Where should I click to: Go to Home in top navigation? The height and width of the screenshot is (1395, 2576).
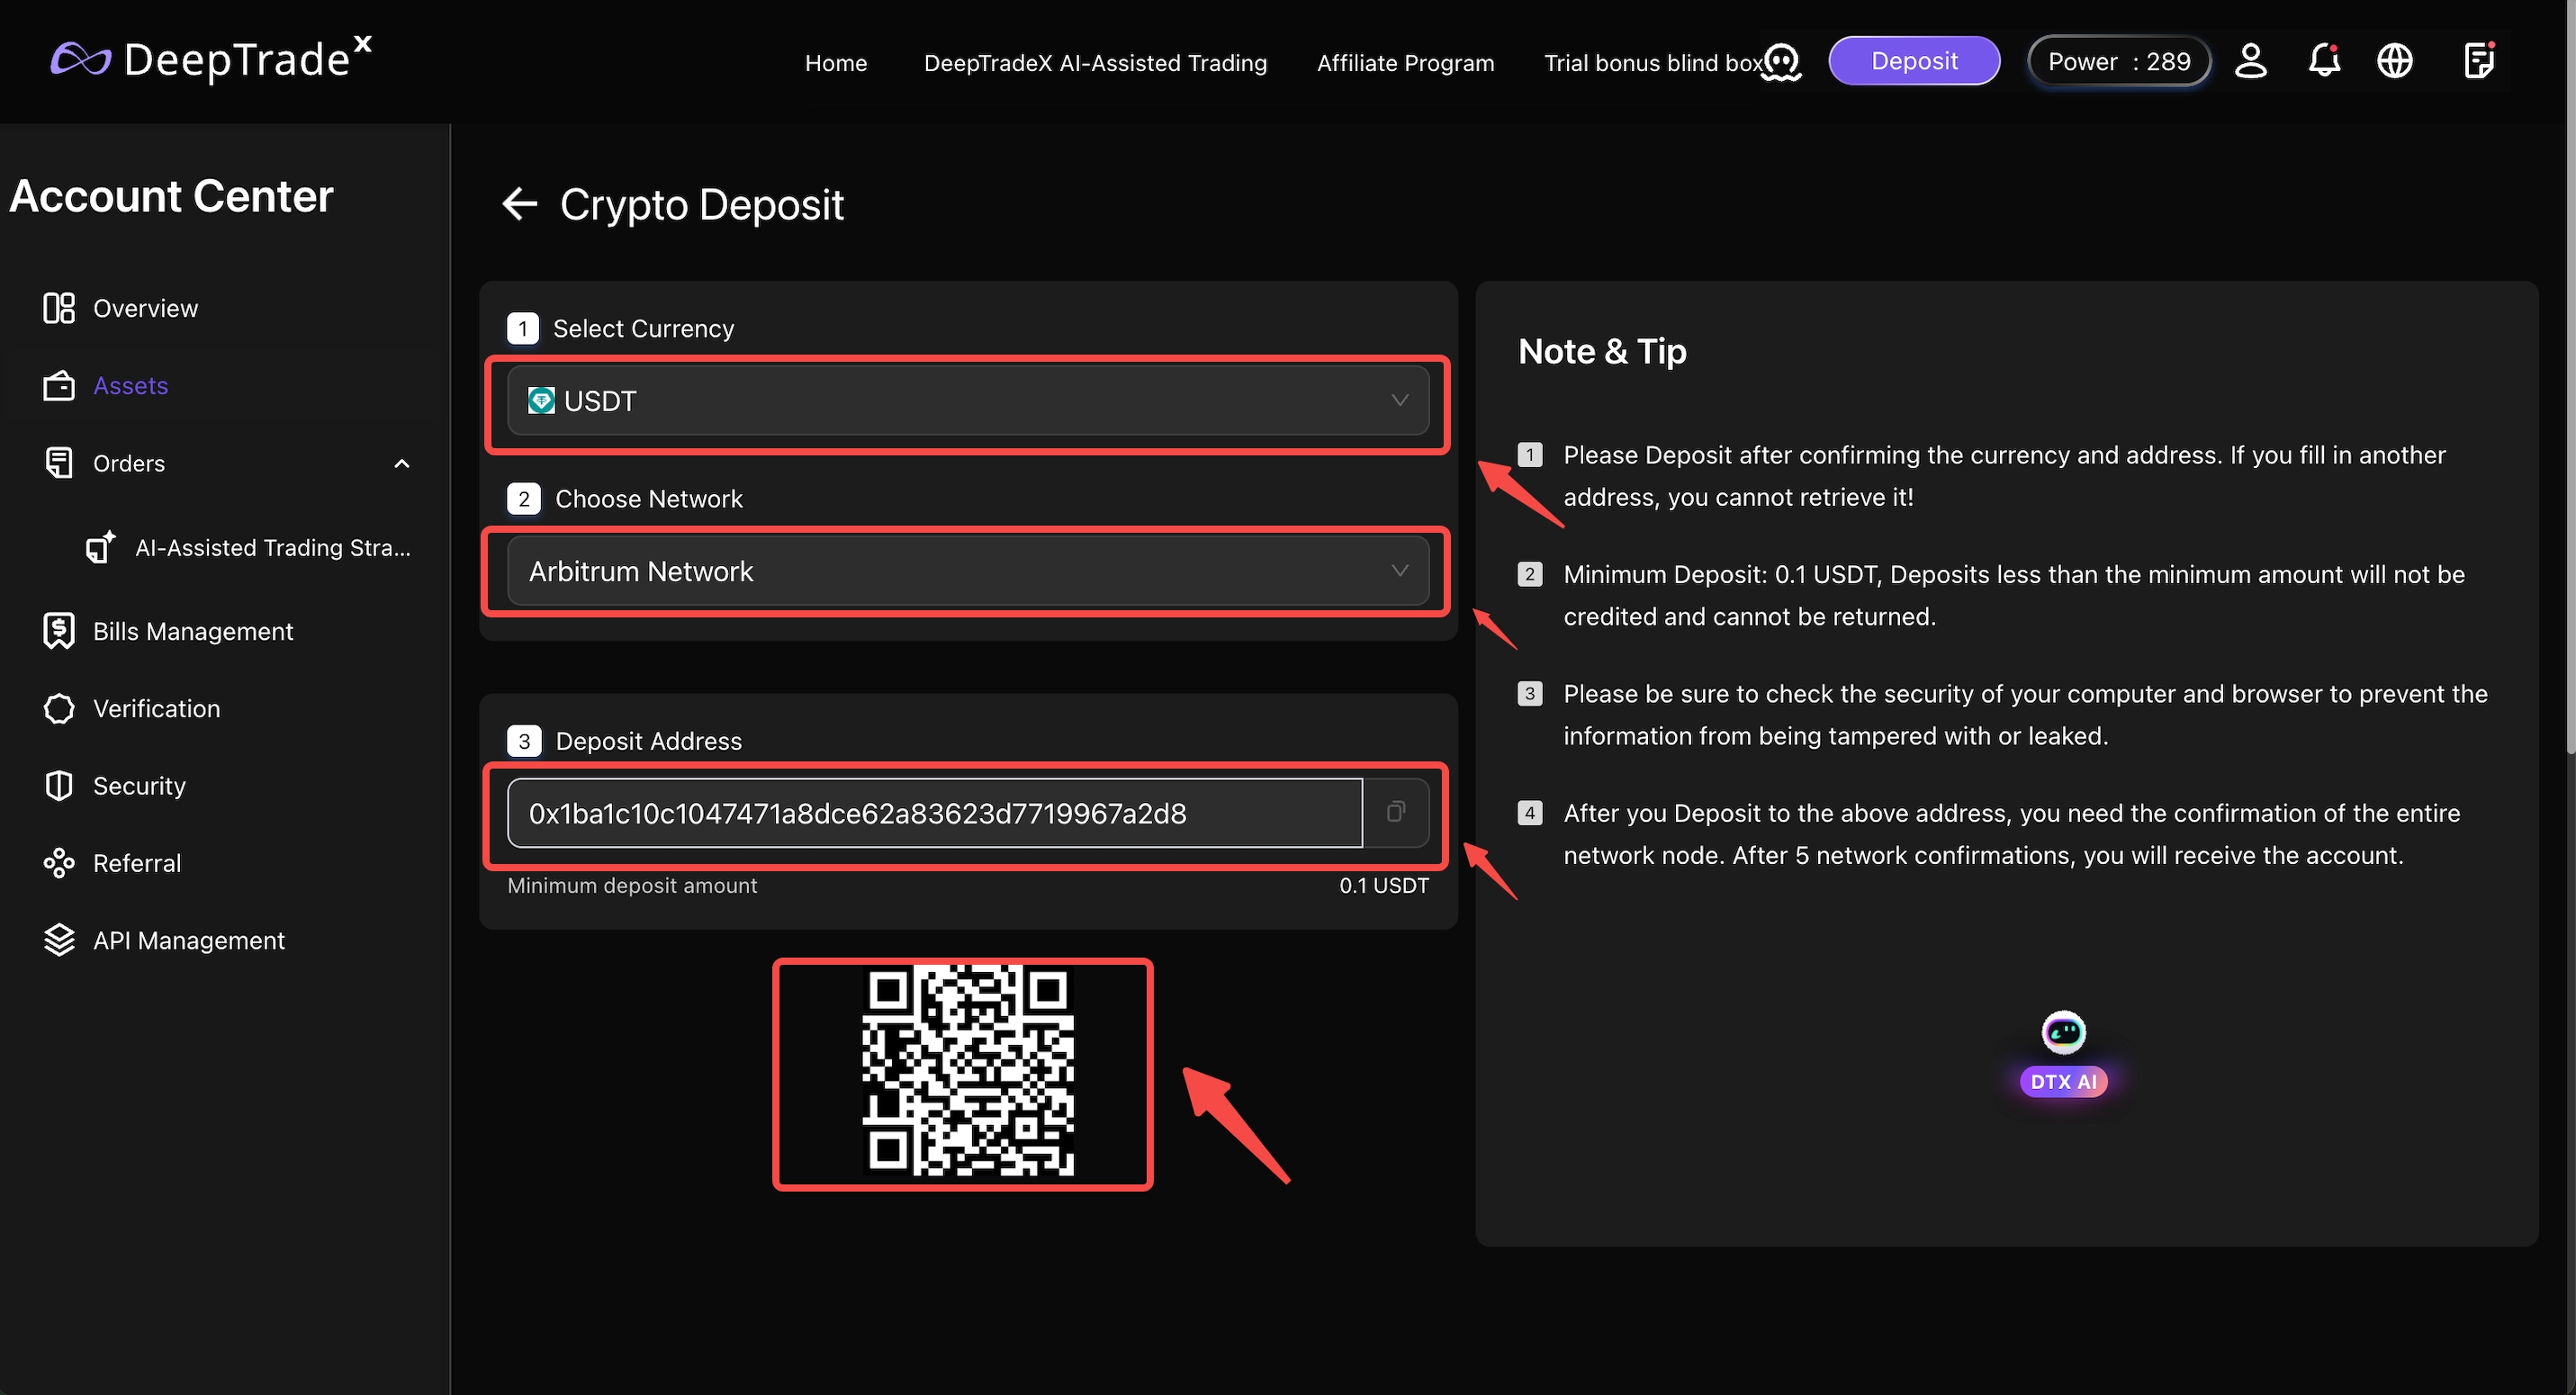coord(836,63)
